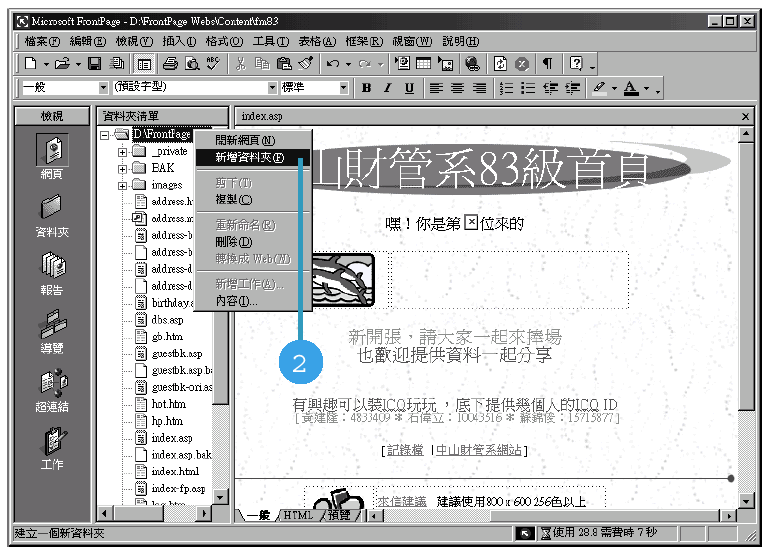
Task: Click the ABC spelling check icon
Action: coord(213,63)
